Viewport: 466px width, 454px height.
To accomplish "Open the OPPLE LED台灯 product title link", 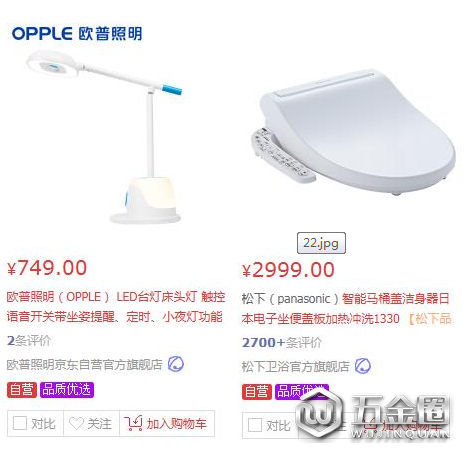I will [115, 306].
